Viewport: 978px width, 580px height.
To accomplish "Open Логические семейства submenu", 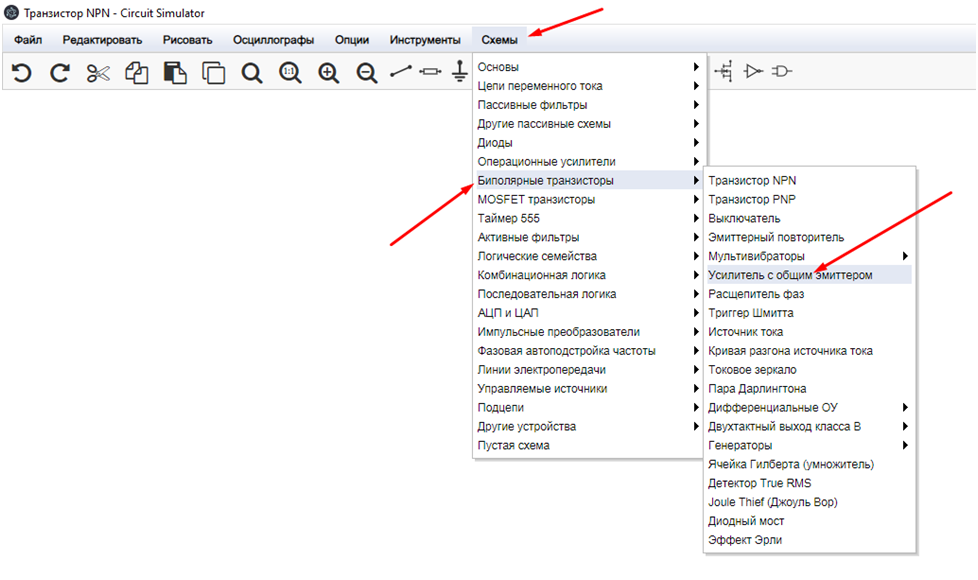I will click(588, 256).
